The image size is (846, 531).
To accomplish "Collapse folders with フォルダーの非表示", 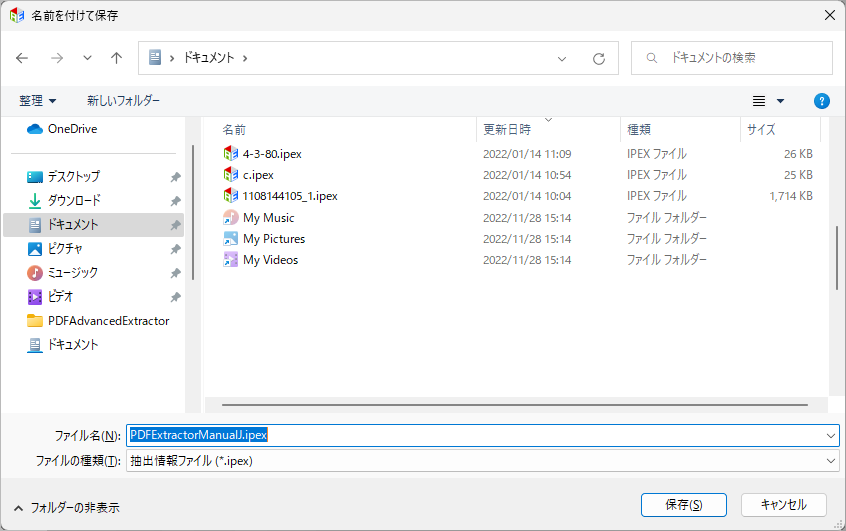I will pyautogui.click(x=66, y=508).
